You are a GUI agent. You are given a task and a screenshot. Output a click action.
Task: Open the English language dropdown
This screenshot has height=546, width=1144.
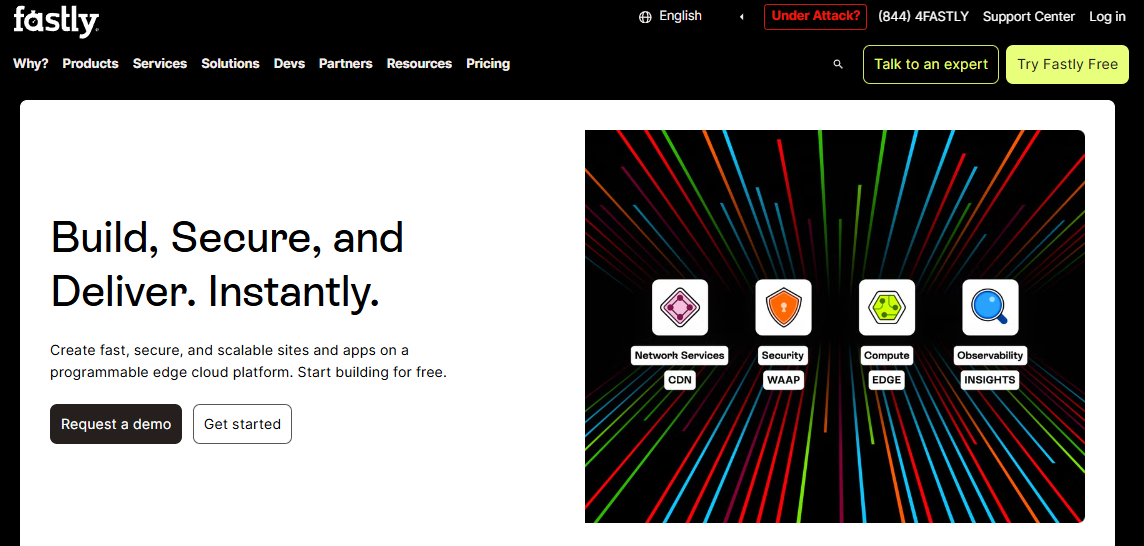pos(680,16)
